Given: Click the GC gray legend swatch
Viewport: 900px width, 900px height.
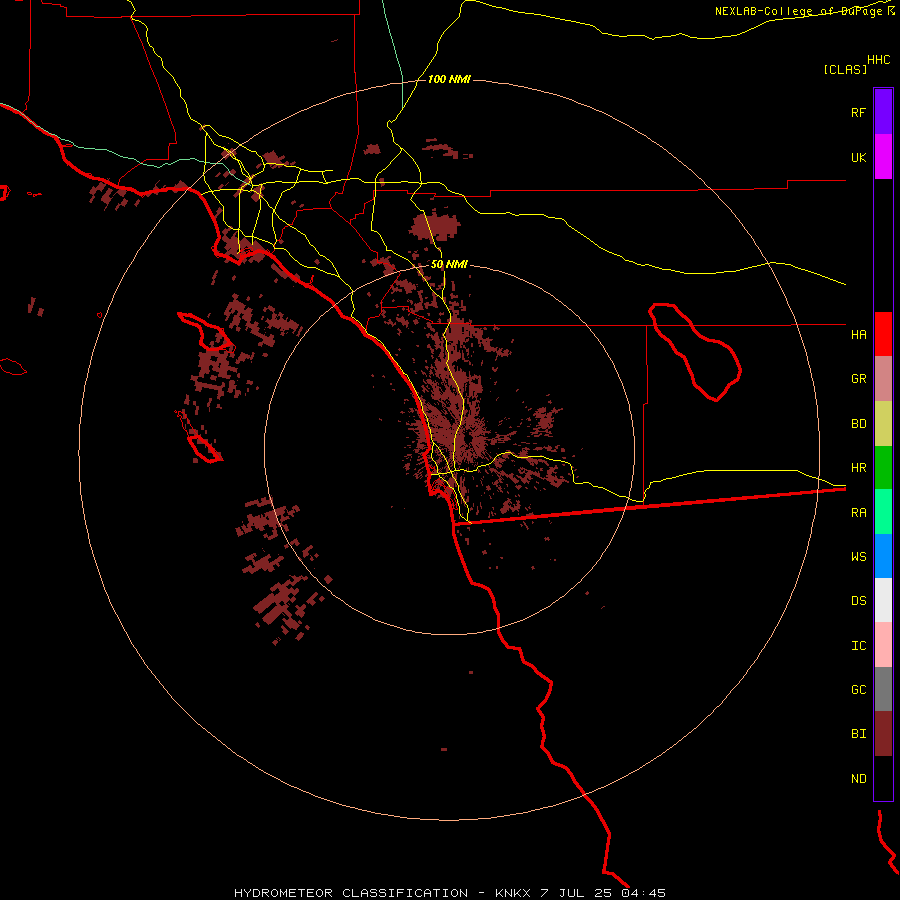Looking at the screenshot, I should point(883,689).
